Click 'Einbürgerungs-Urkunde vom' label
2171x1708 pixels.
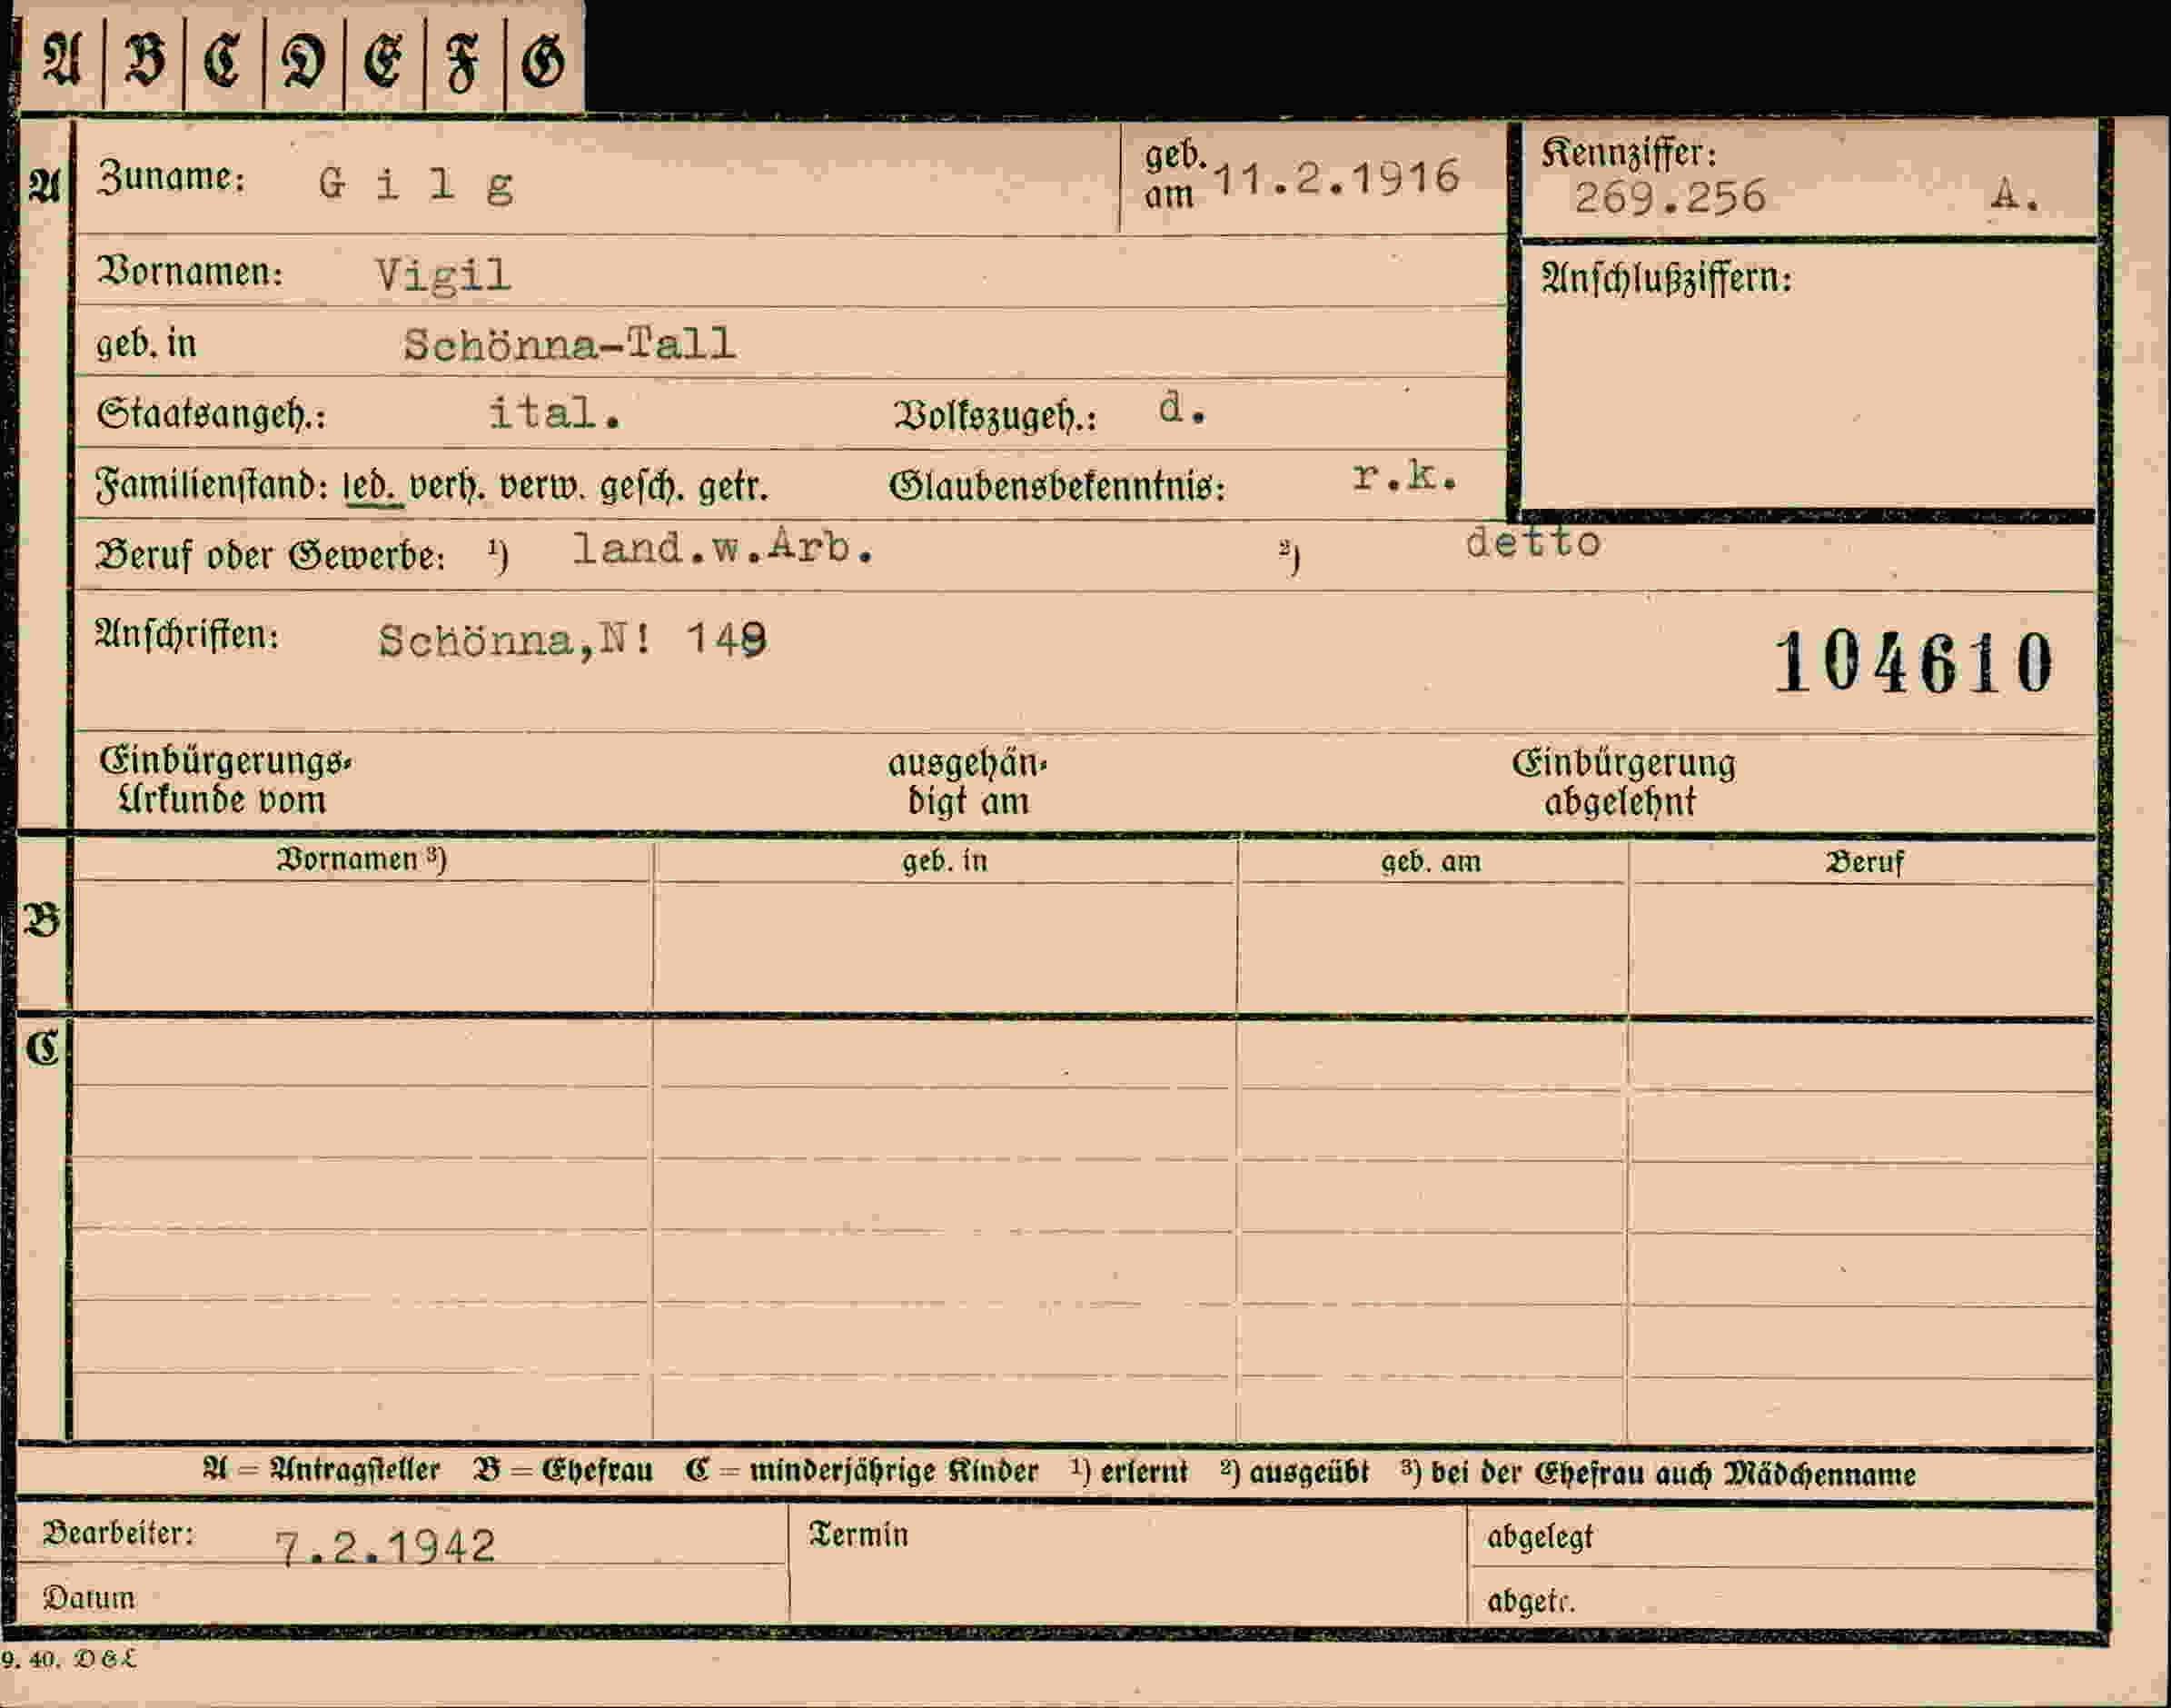pyautogui.click(x=225, y=781)
